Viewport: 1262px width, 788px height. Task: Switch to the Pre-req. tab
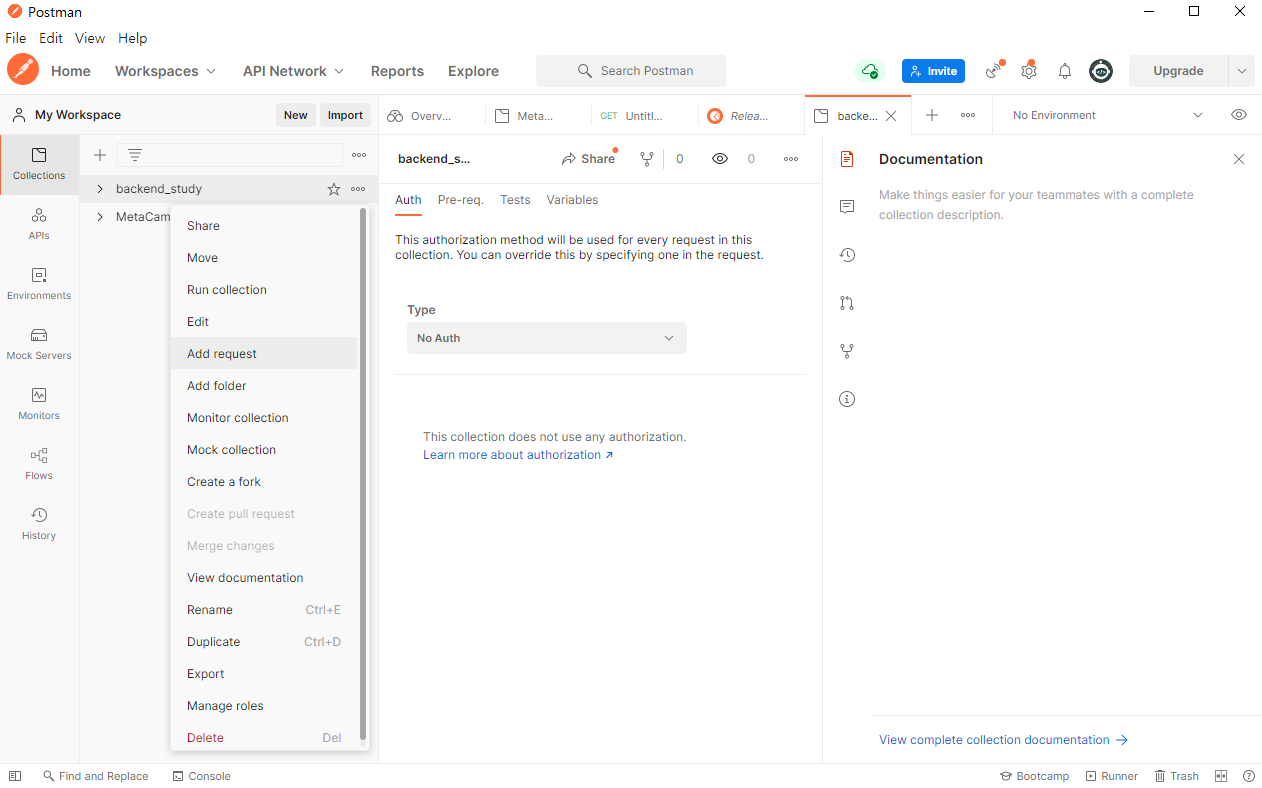coord(461,200)
